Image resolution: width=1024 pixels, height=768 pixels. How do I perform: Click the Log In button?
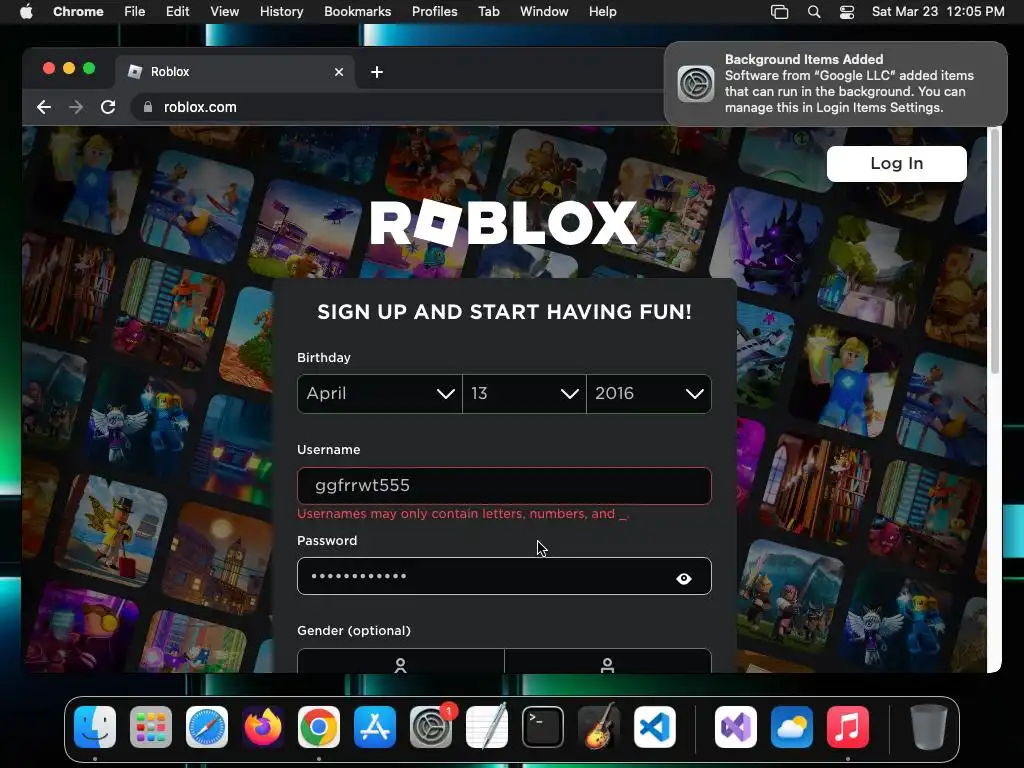(897, 164)
